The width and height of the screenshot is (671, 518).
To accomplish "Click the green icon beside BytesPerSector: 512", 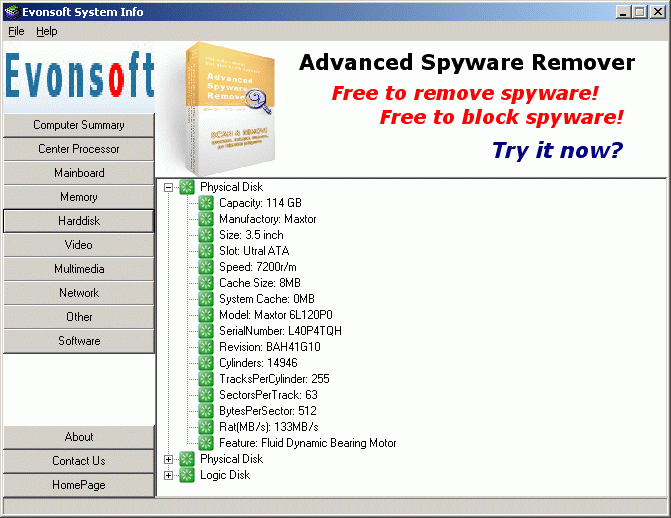I will [205, 411].
